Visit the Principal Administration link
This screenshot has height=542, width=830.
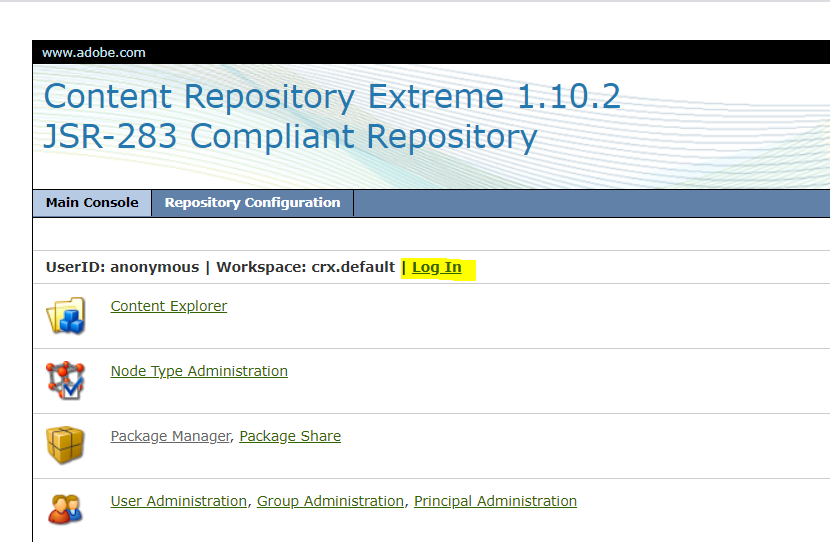click(495, 501)
